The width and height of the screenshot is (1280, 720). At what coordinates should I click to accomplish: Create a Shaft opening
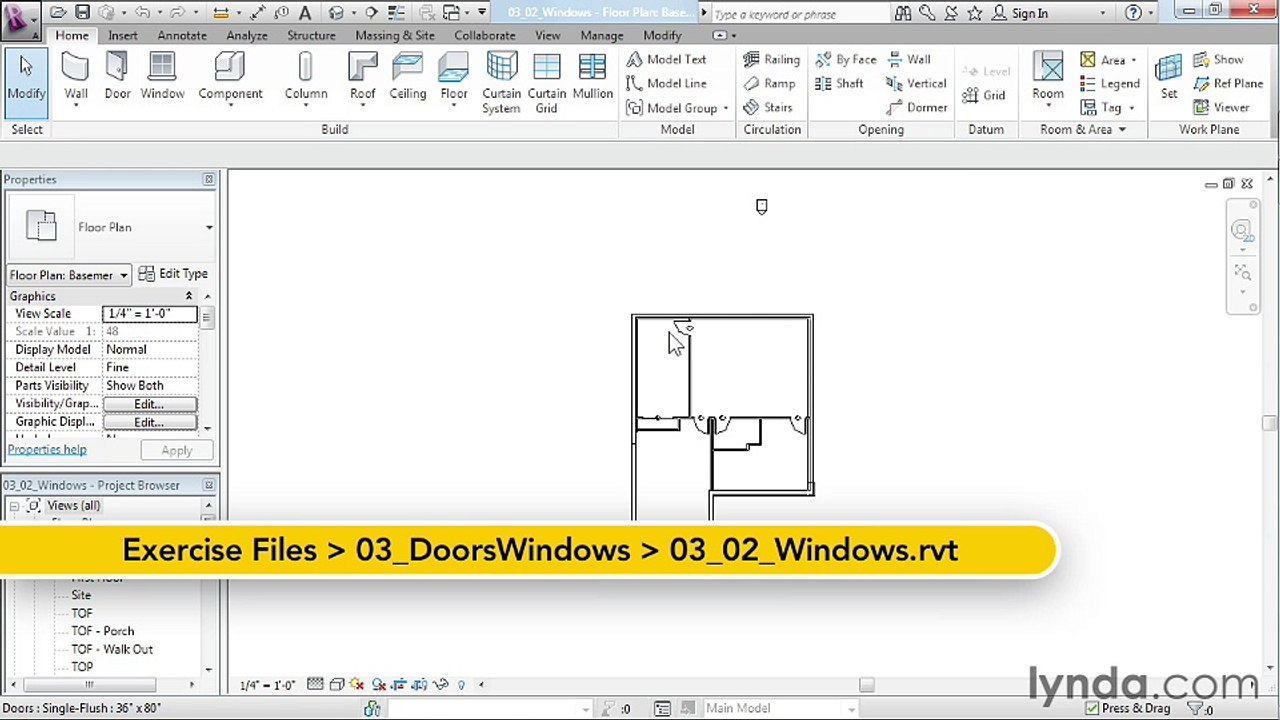point(839,83)
